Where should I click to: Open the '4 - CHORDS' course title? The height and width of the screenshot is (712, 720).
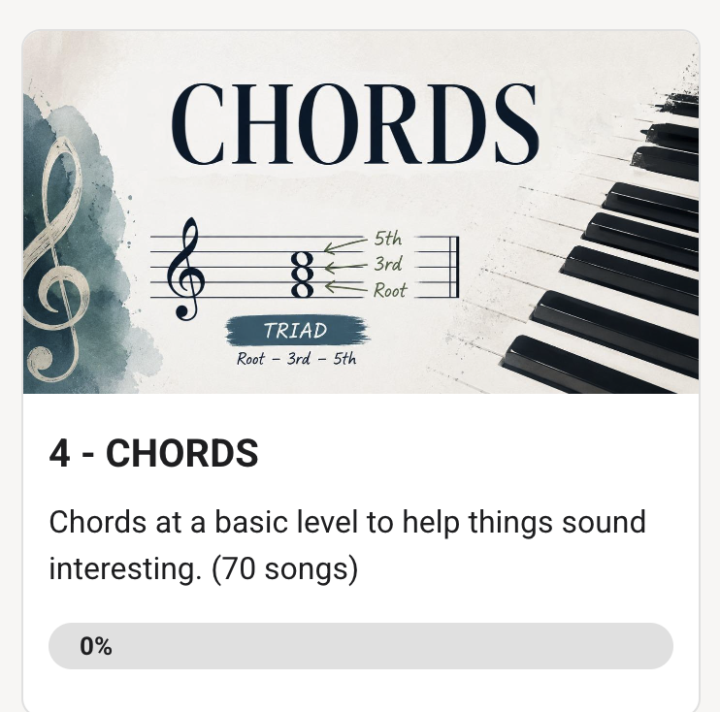point(154,453)
